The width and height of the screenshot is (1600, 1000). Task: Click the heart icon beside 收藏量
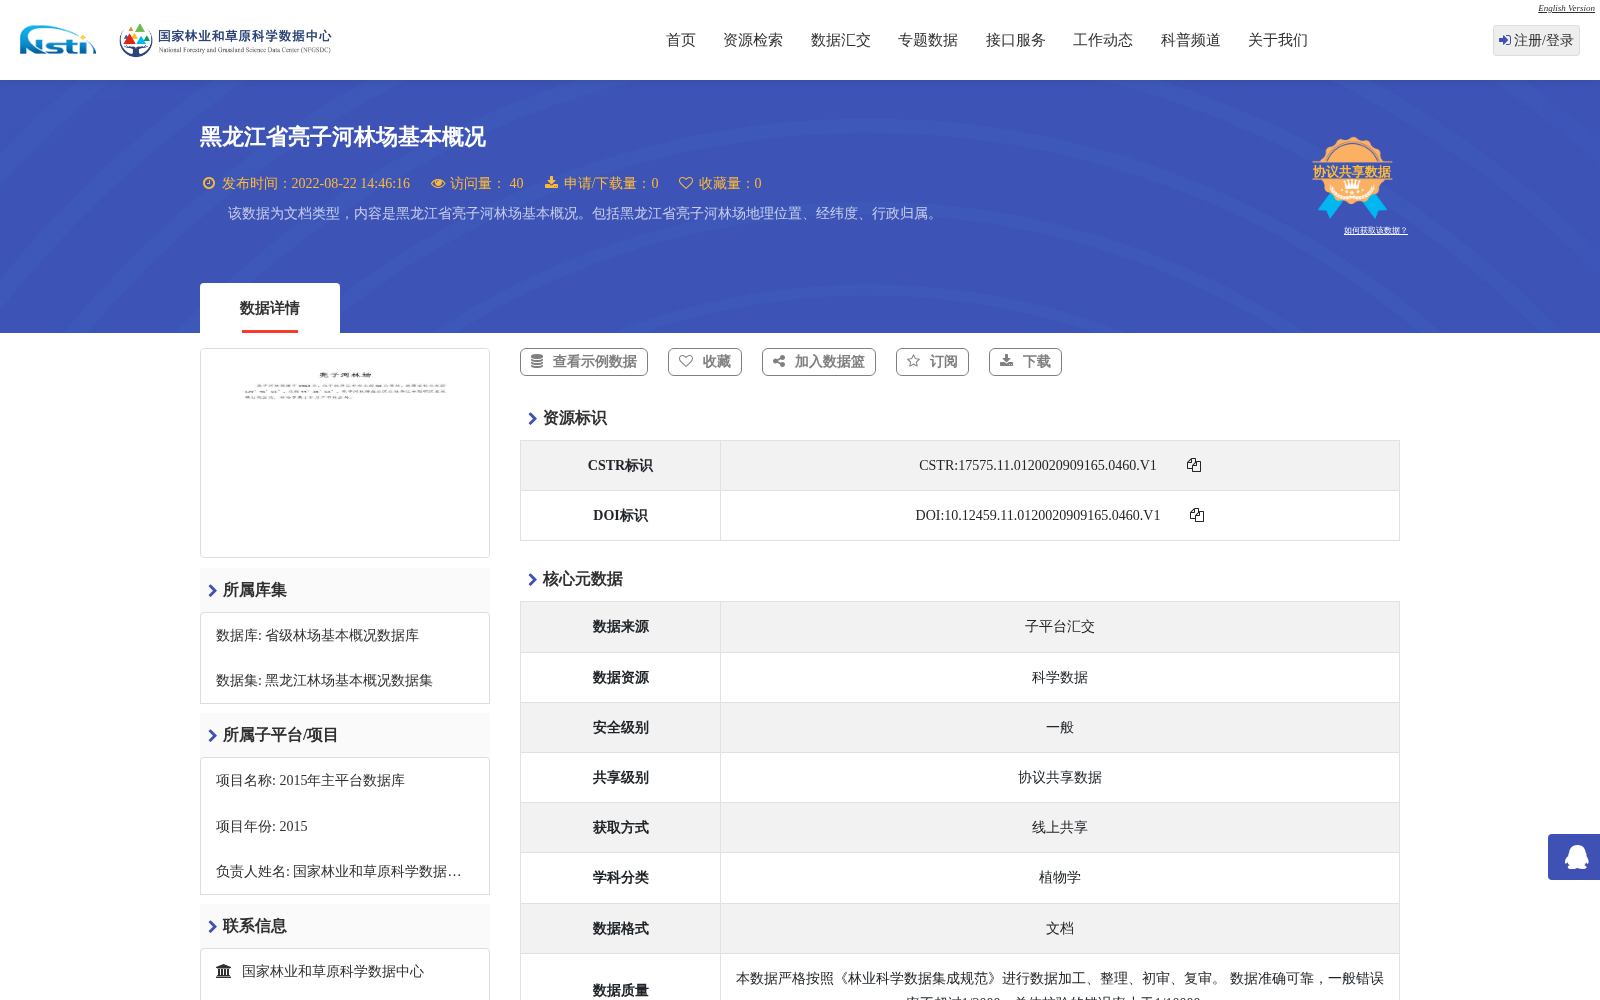[686, 183]
